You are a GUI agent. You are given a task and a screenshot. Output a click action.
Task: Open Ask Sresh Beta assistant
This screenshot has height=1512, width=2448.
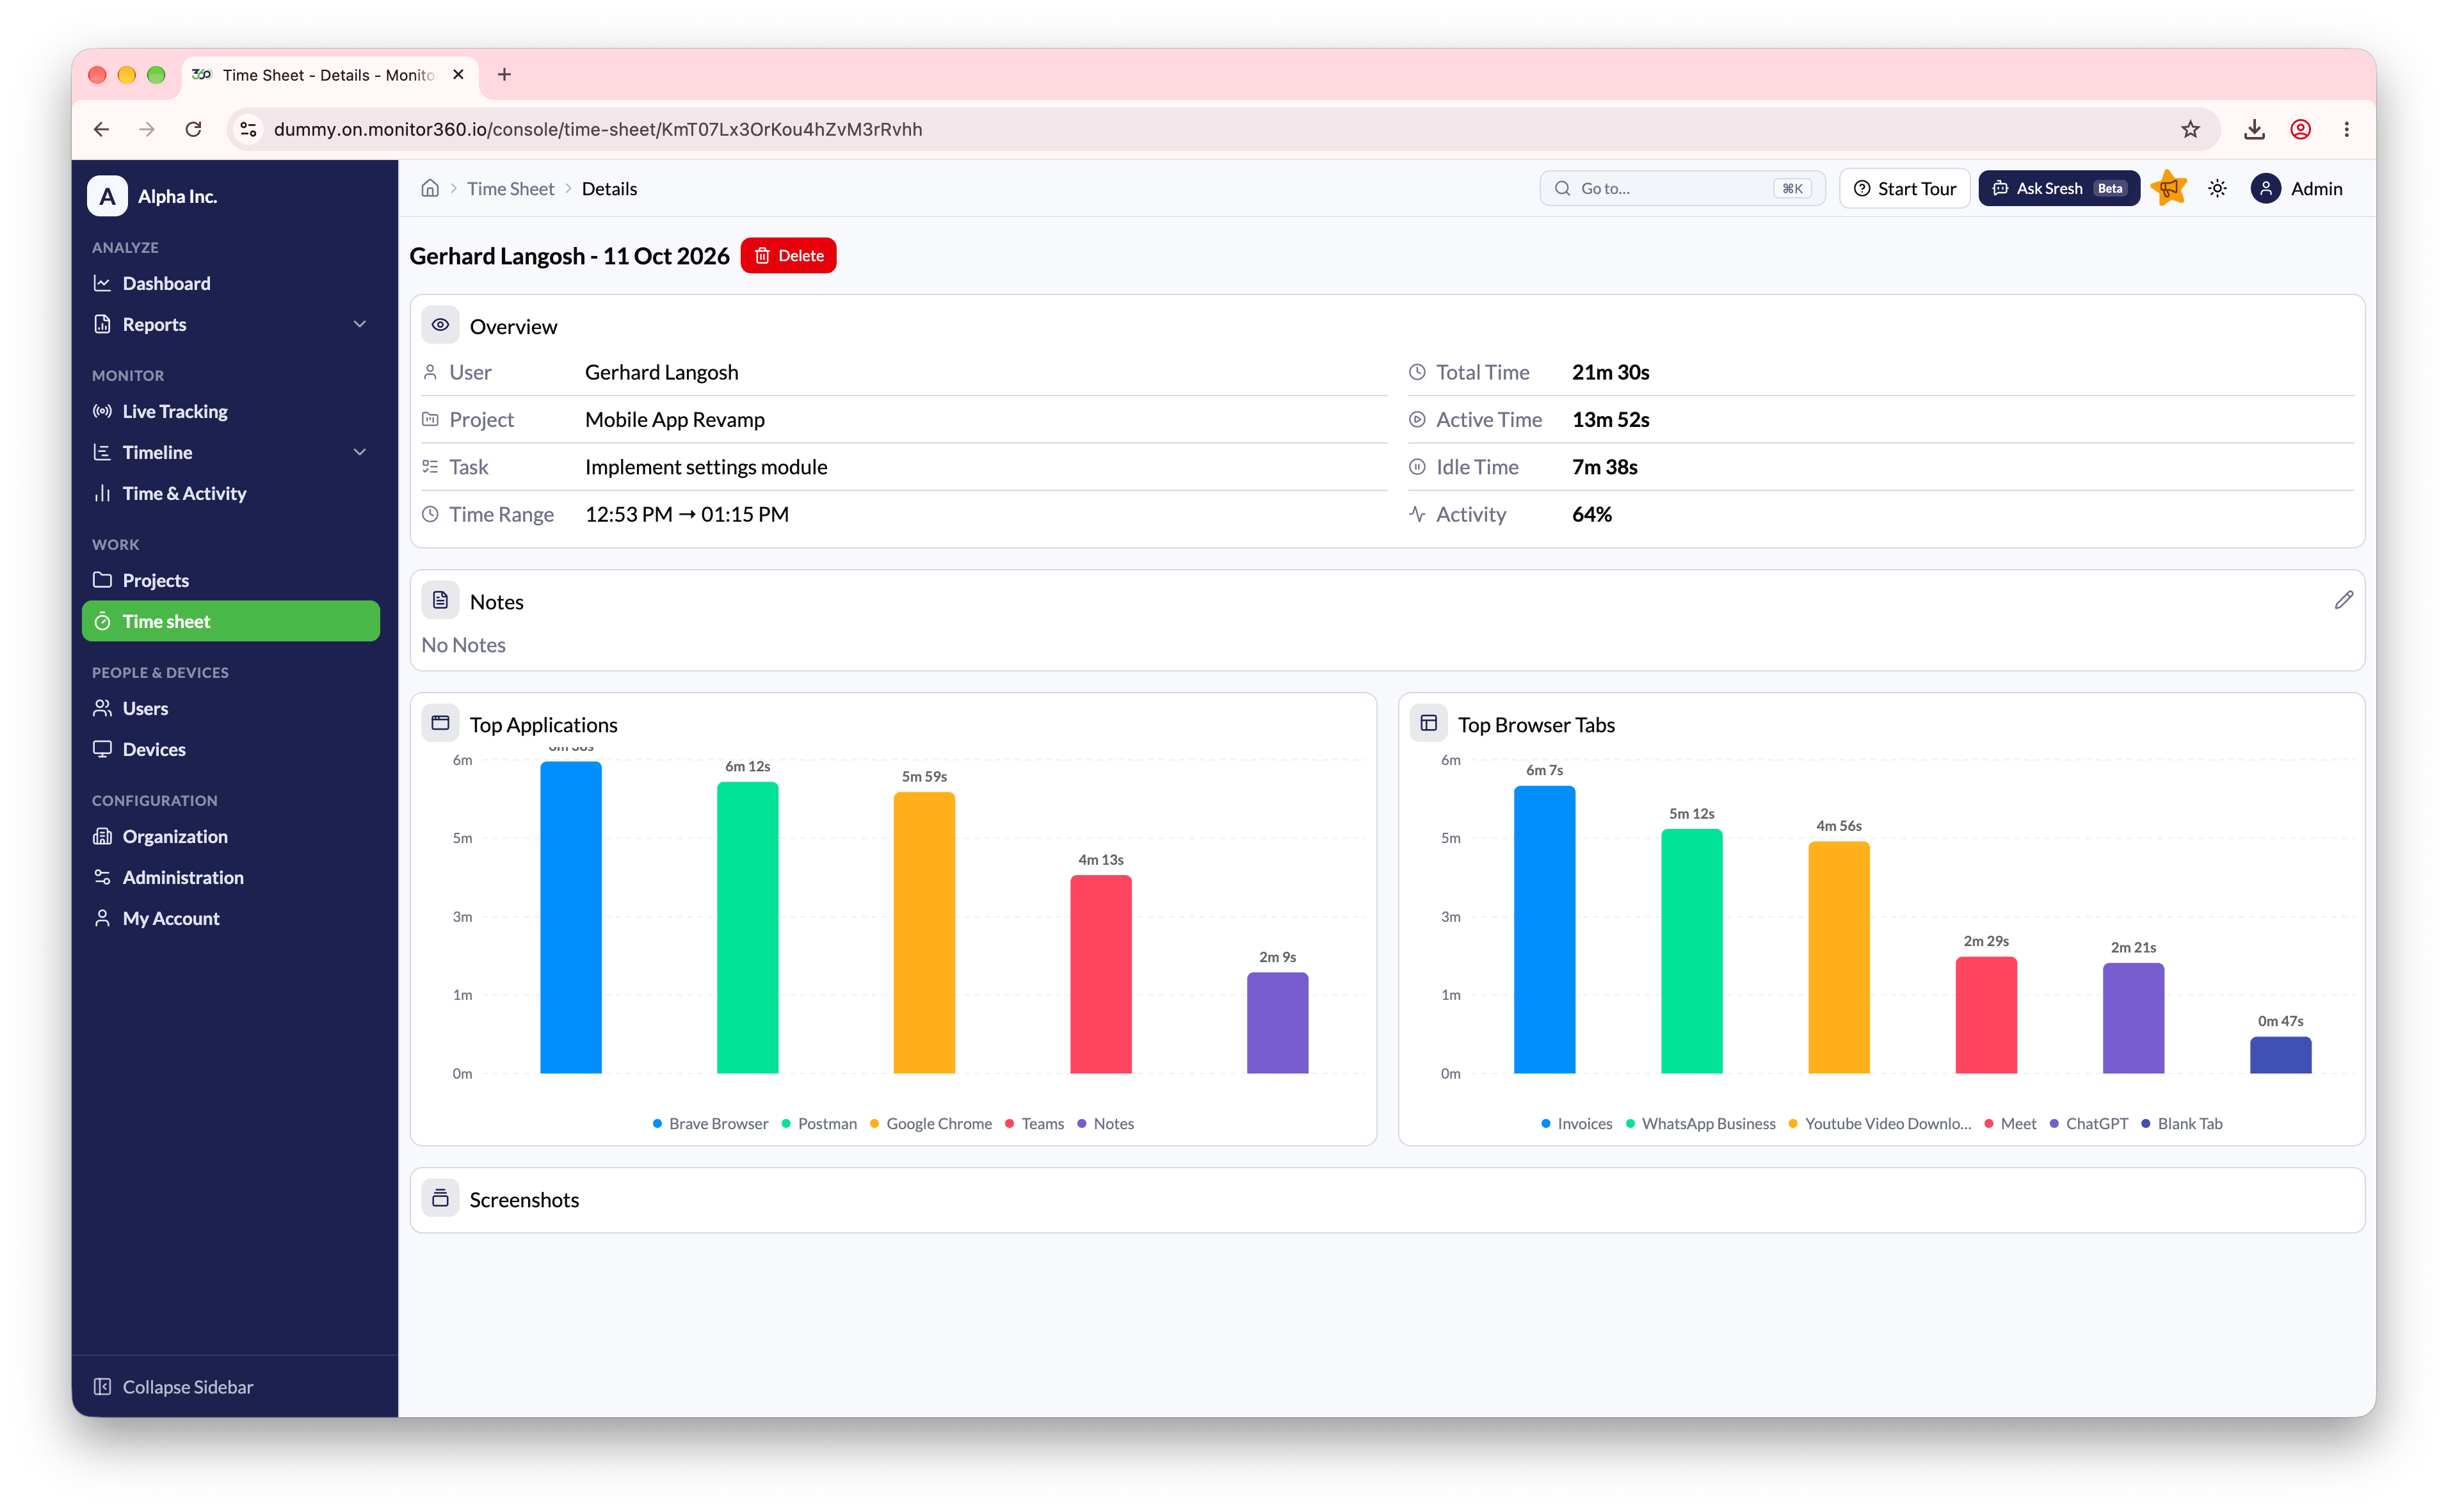[2058, 188]
